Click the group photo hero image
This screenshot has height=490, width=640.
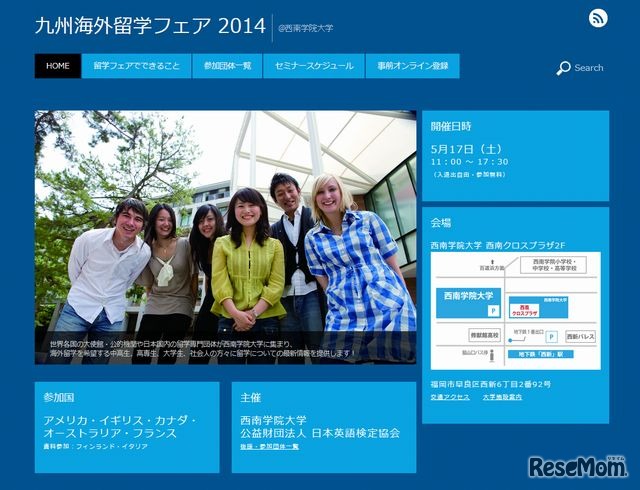[x=225, y=237]
